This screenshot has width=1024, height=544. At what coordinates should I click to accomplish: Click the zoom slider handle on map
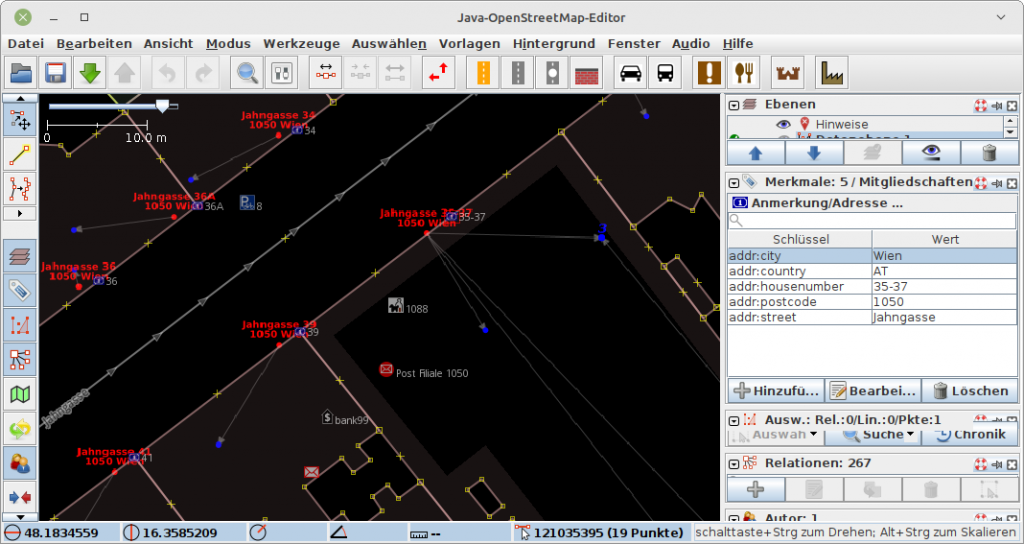point(162,105)
